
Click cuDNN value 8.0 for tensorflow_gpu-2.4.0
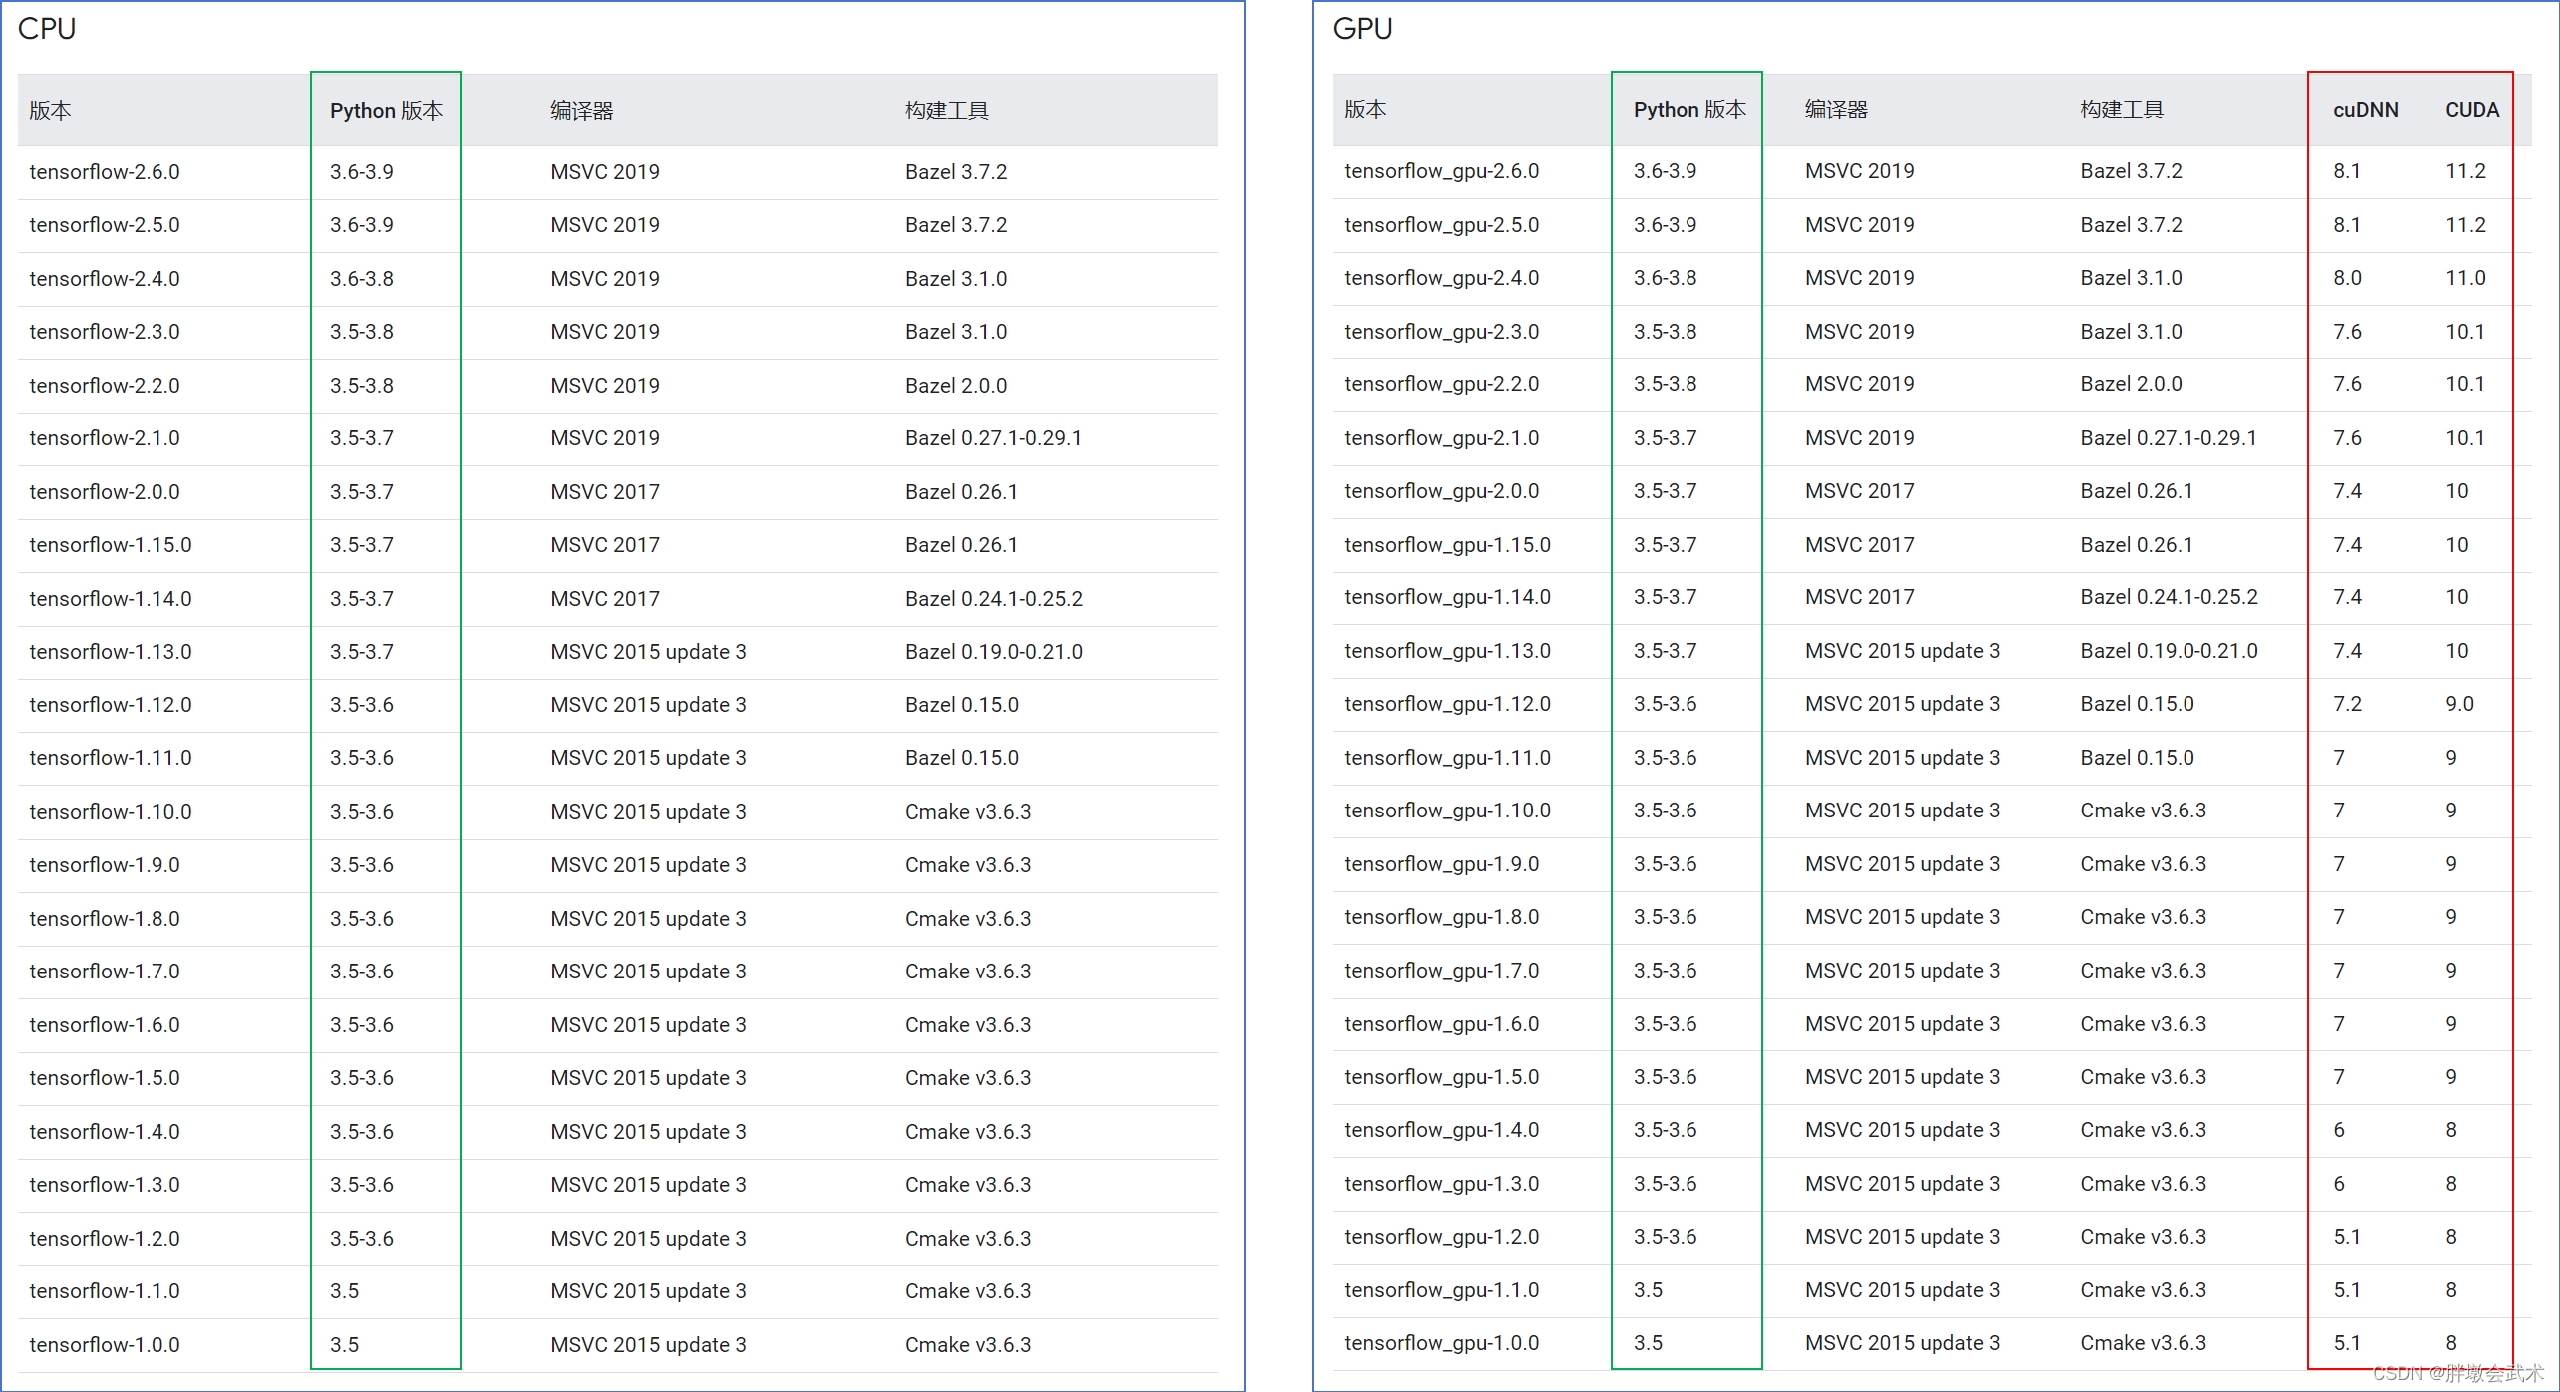2347,278
